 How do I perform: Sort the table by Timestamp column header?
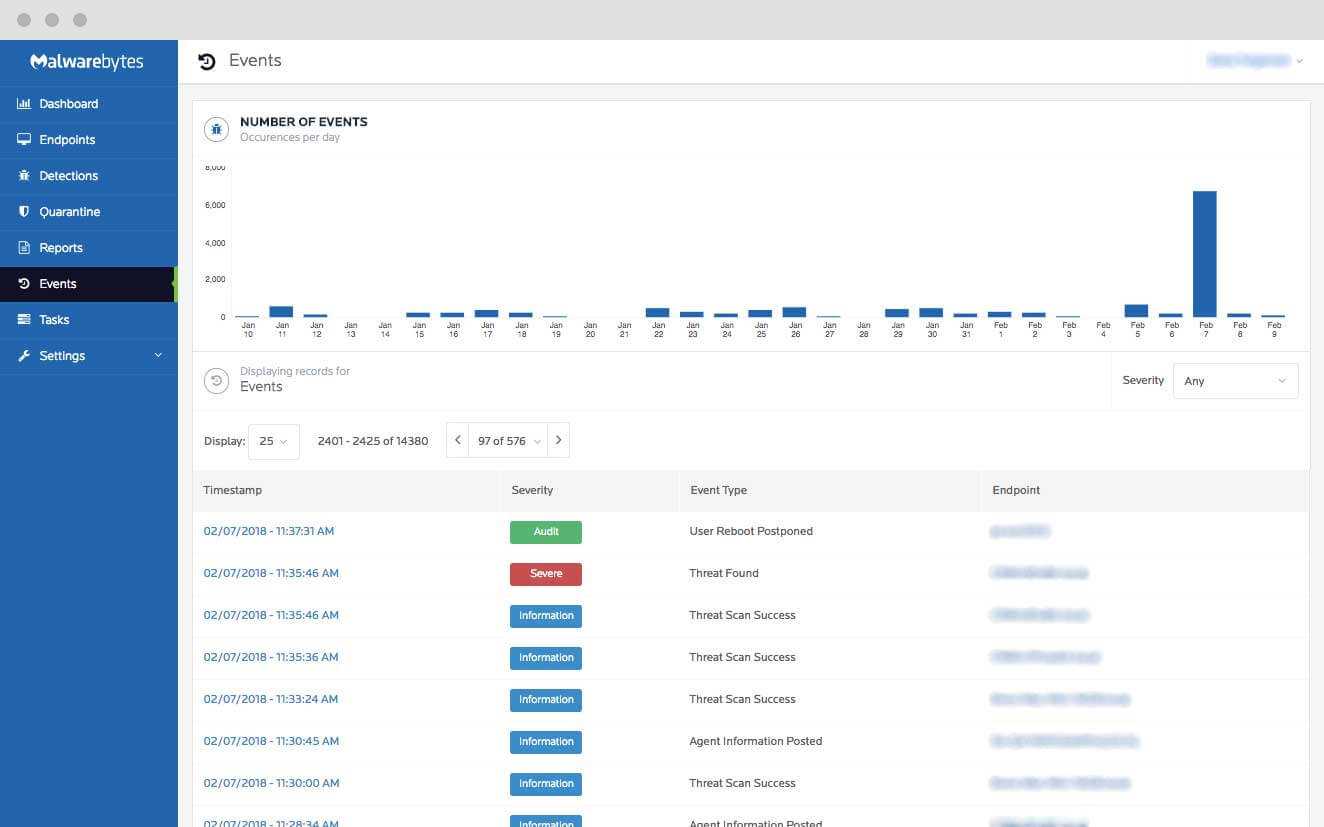click(x=232, y=490)
